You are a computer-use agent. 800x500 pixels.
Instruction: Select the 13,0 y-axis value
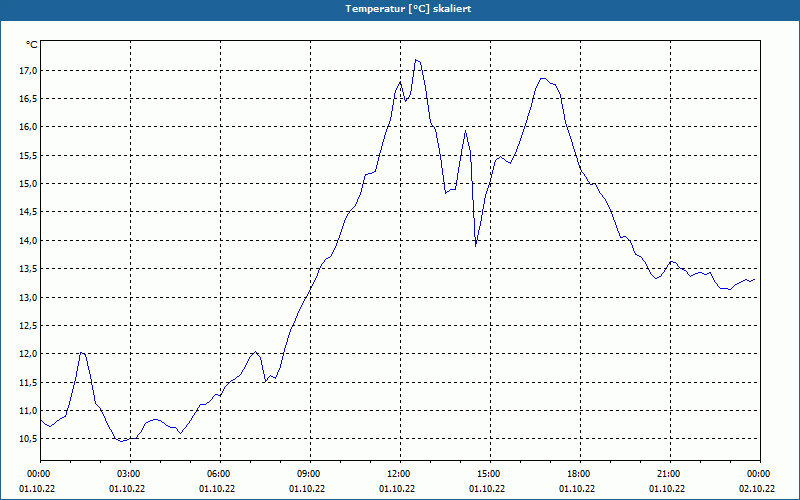(x=29, y=297)
